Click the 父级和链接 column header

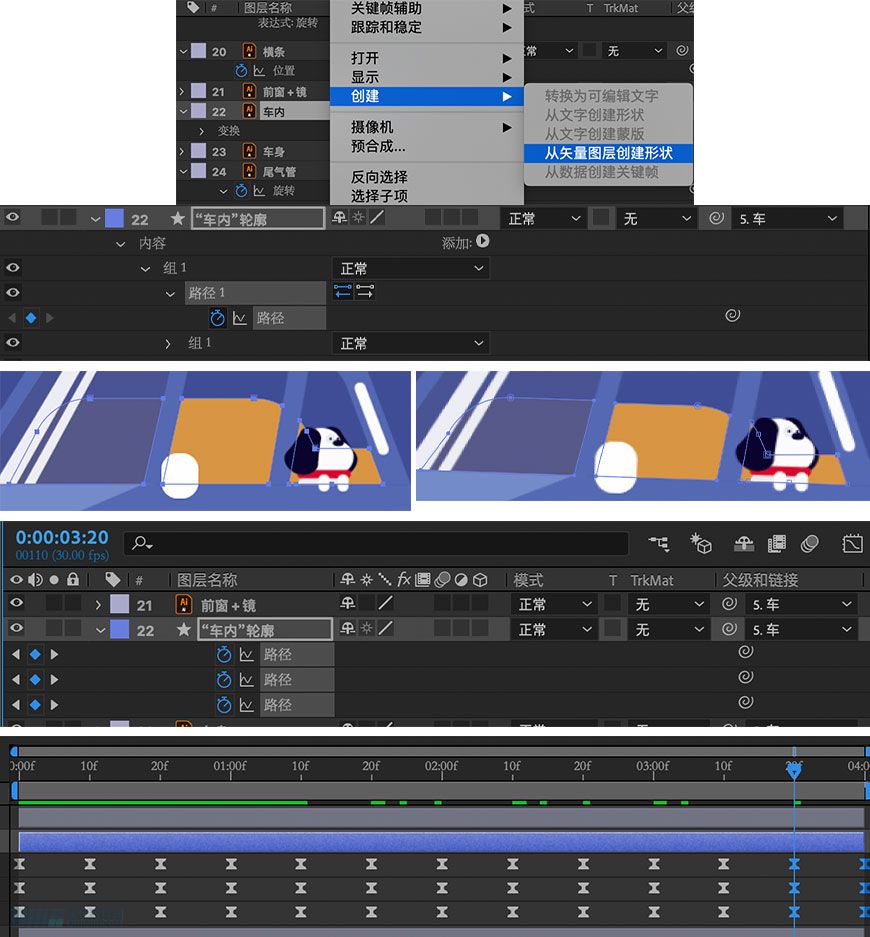[x=760, y=580]
